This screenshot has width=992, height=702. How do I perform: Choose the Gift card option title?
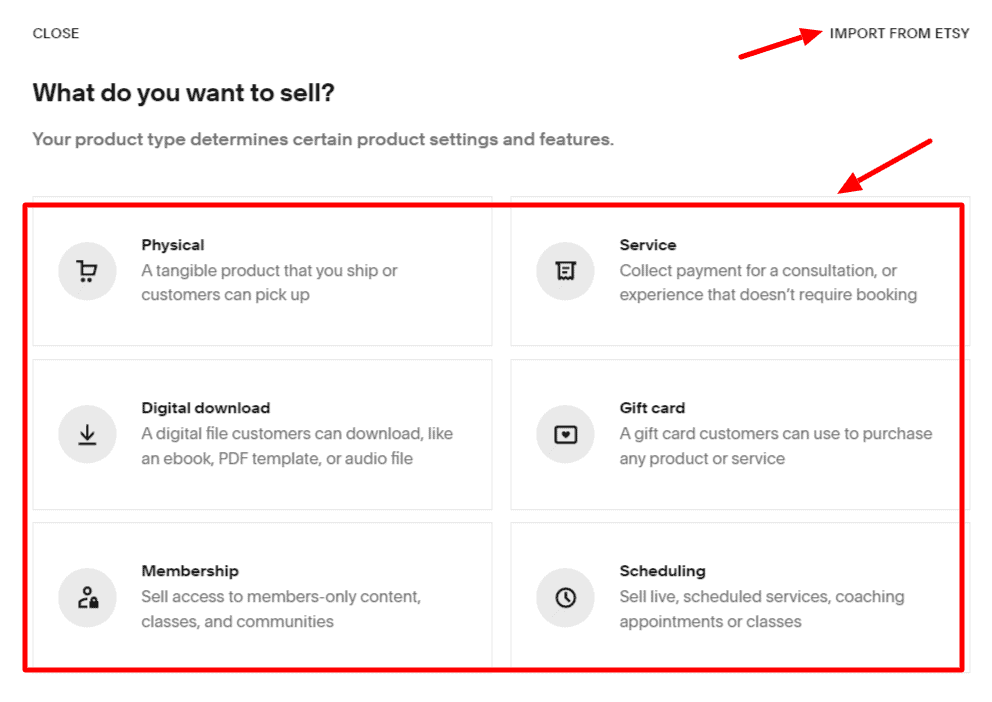[652, 408]
